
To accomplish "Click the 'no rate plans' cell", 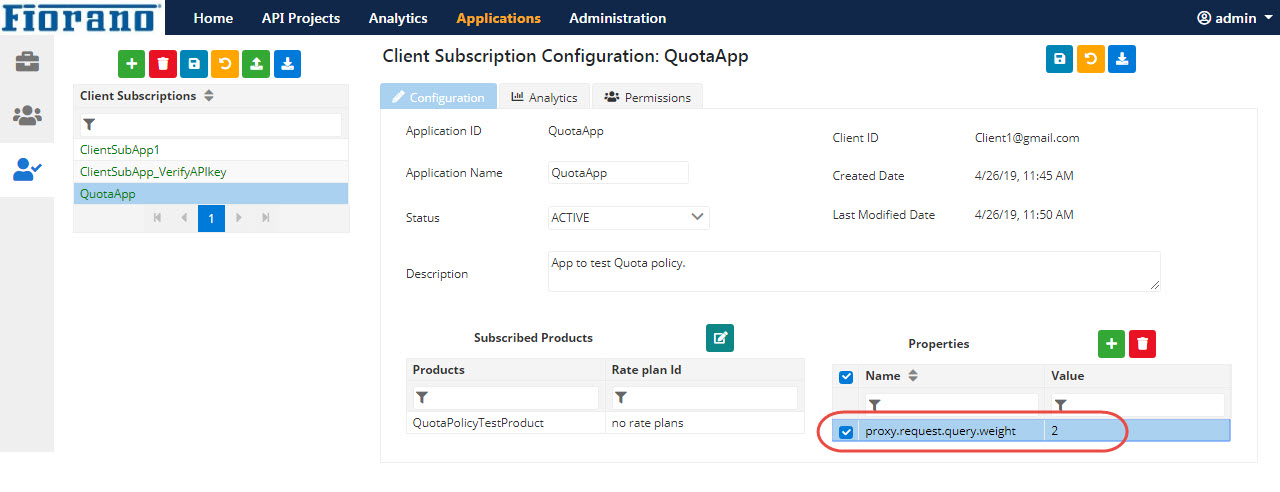I will click(x=704, y=423).
